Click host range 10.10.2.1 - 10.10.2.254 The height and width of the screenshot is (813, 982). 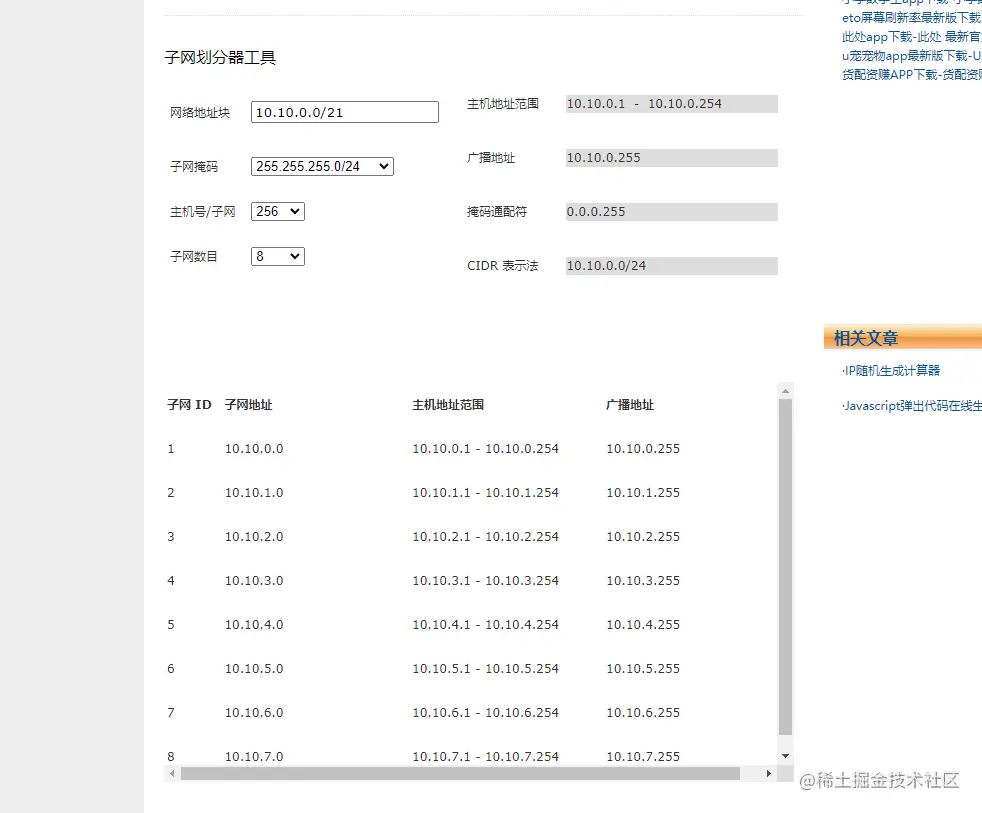pos(485,536)
